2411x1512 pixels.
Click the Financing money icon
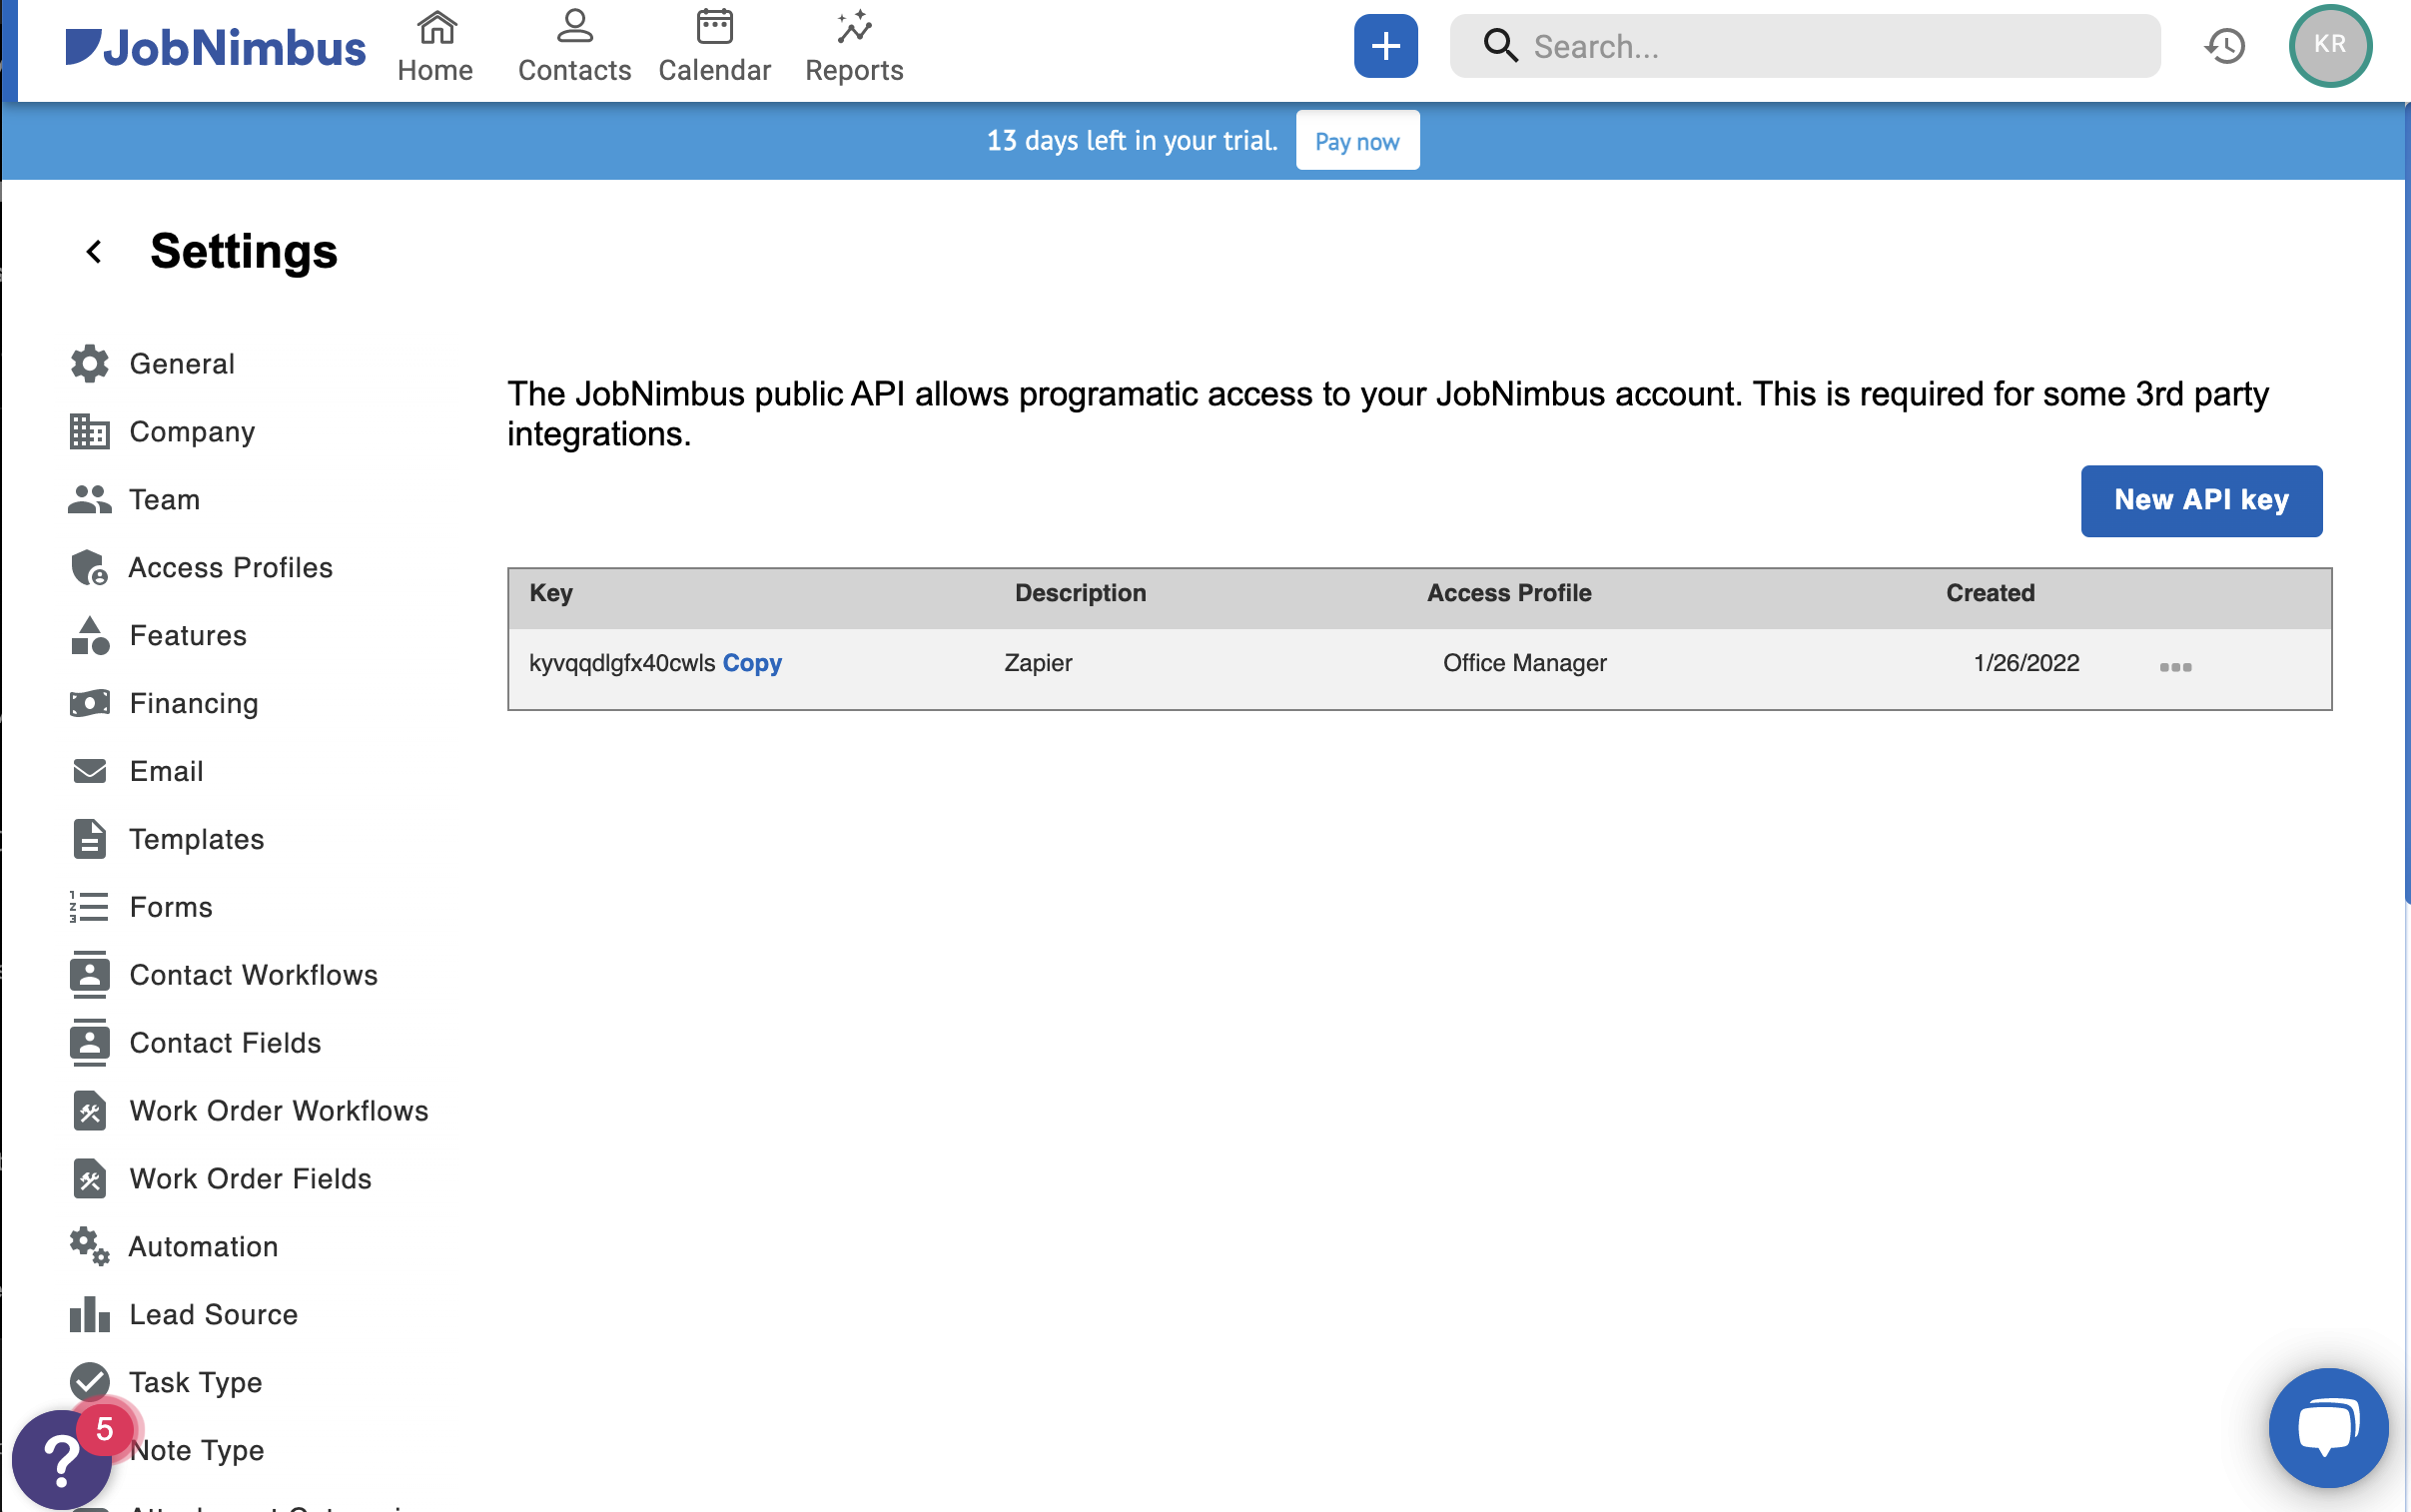click(x=89, y=703)
